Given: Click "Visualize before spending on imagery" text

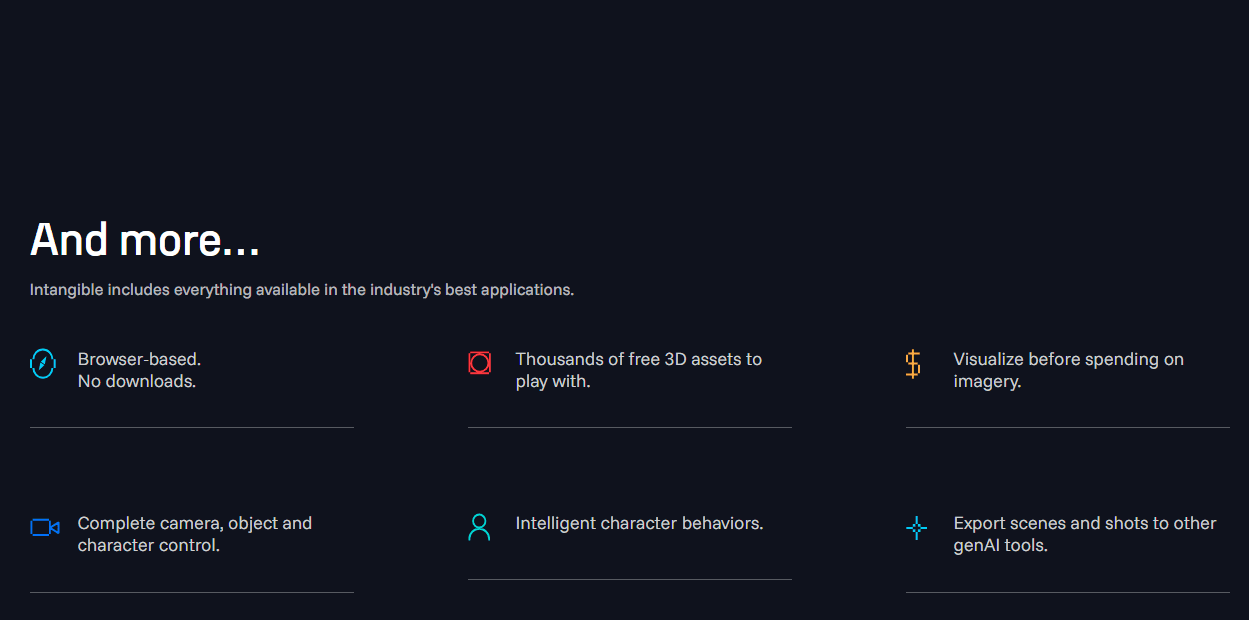Looking at the screenshot, I should click(x=1068, y=370).
